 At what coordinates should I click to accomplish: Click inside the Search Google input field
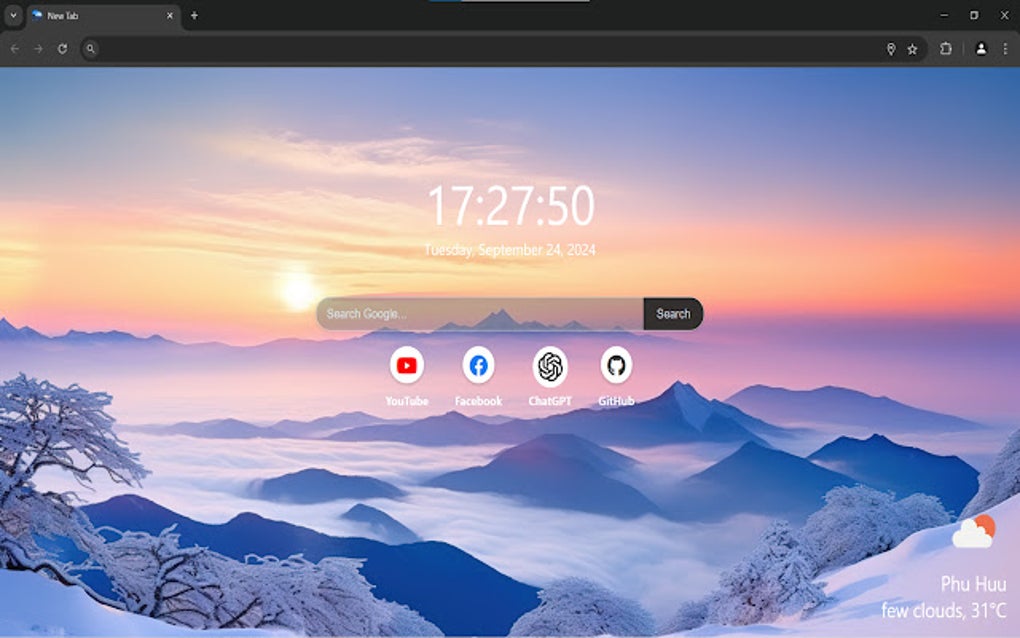coord(470,313)
